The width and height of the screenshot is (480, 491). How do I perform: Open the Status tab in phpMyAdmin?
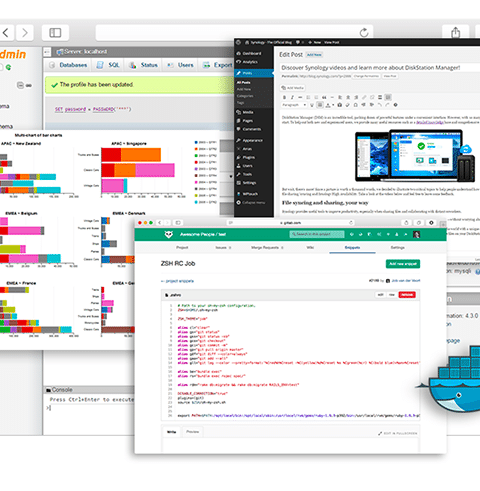[x=143, y=65]
